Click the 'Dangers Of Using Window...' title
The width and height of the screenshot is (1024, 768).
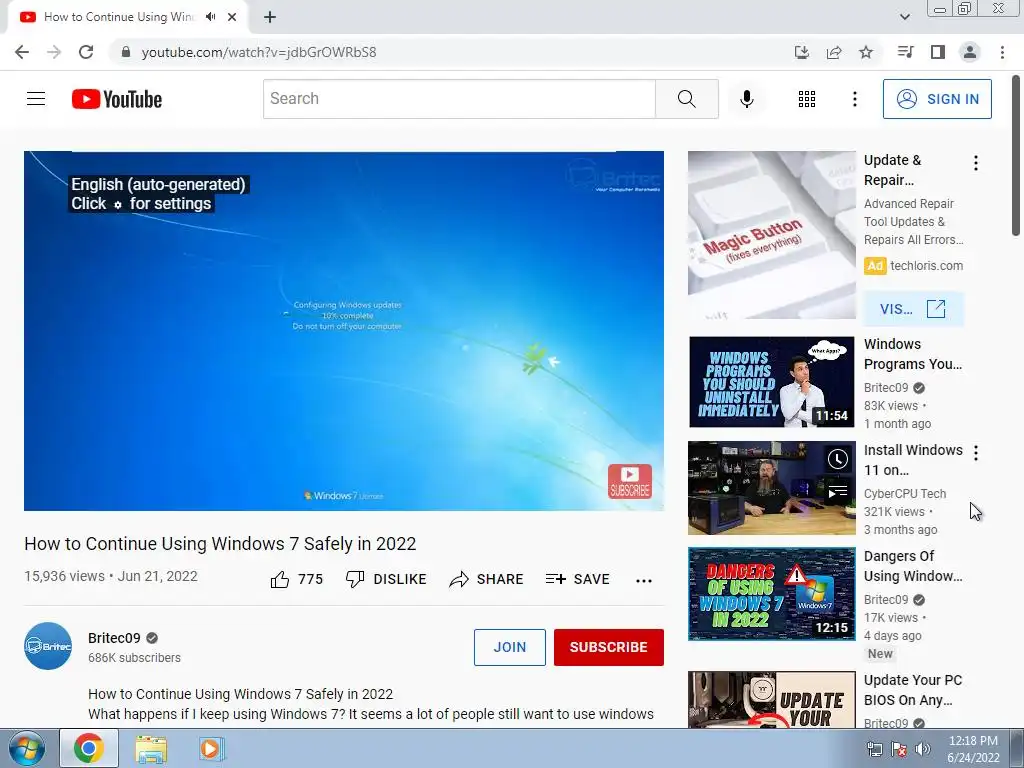pyautogui.click(x=912, y=566)
